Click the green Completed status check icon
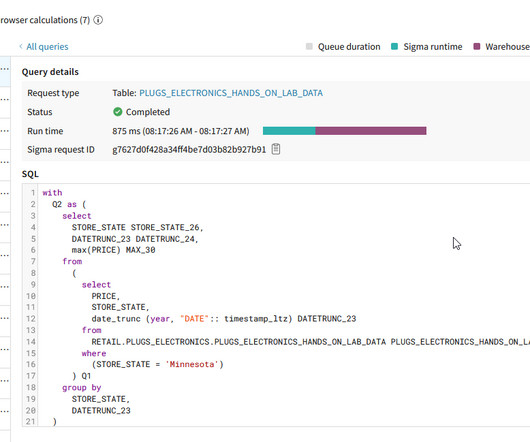Image resolution: width=530 pixels, height=442 pixels. tap(118, 112)
